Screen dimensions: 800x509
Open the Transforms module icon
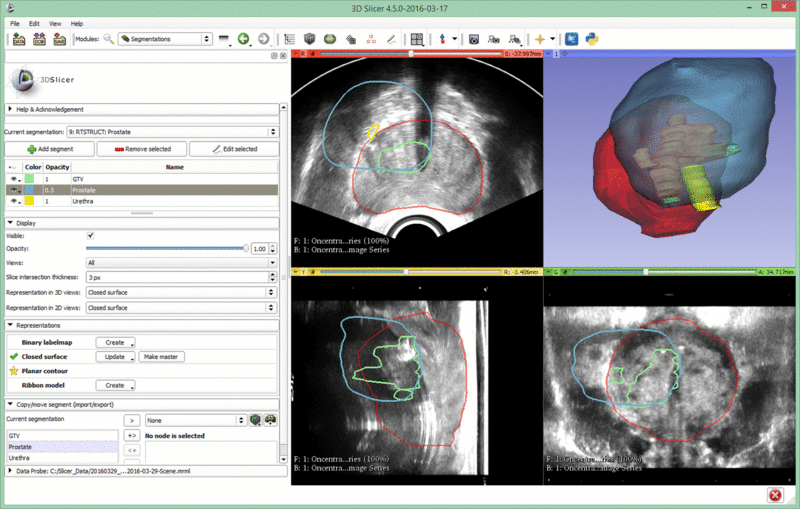point(351,39)
